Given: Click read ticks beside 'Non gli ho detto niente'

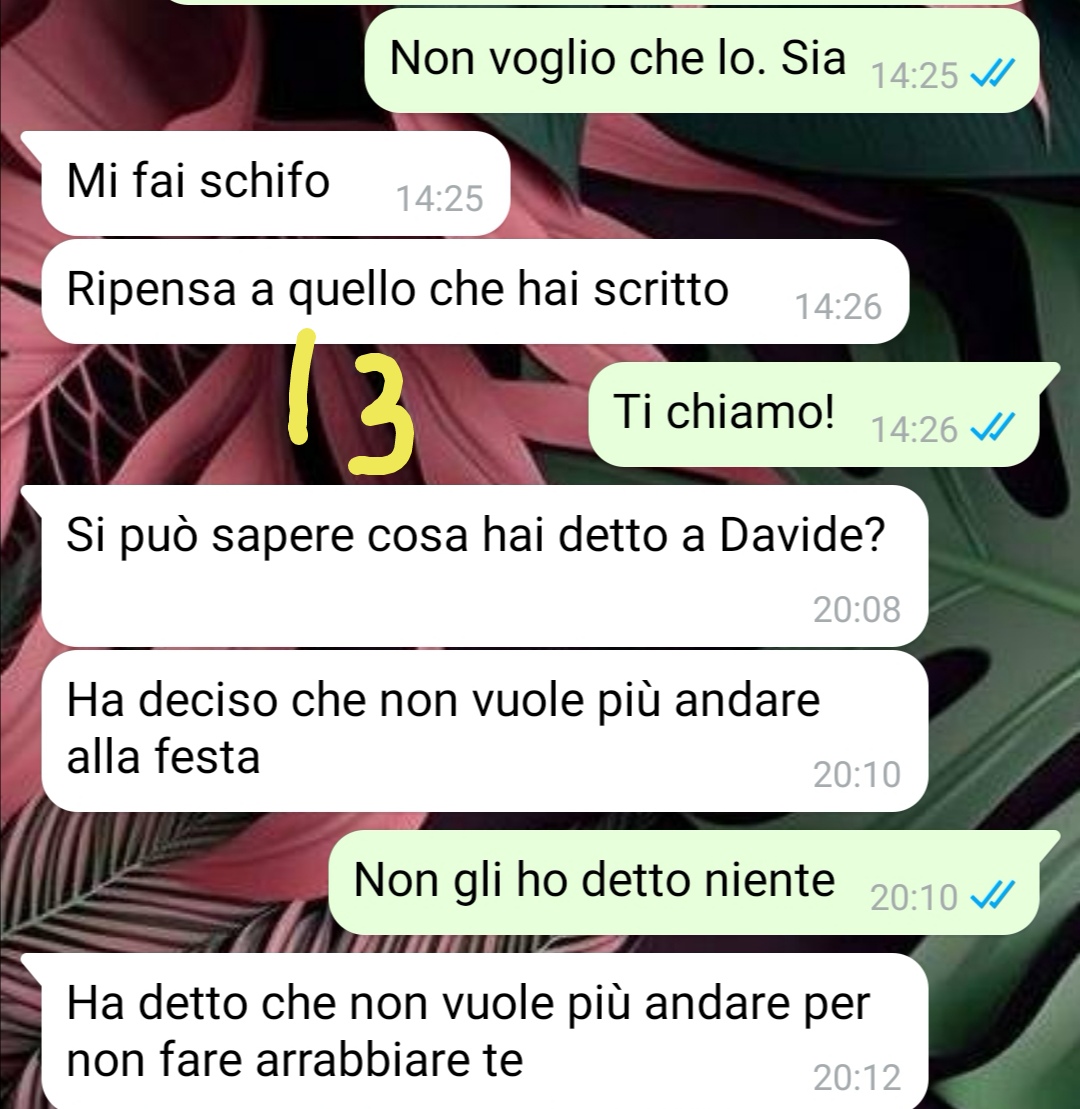Looking at the screenshot, I should coord(992,895).
